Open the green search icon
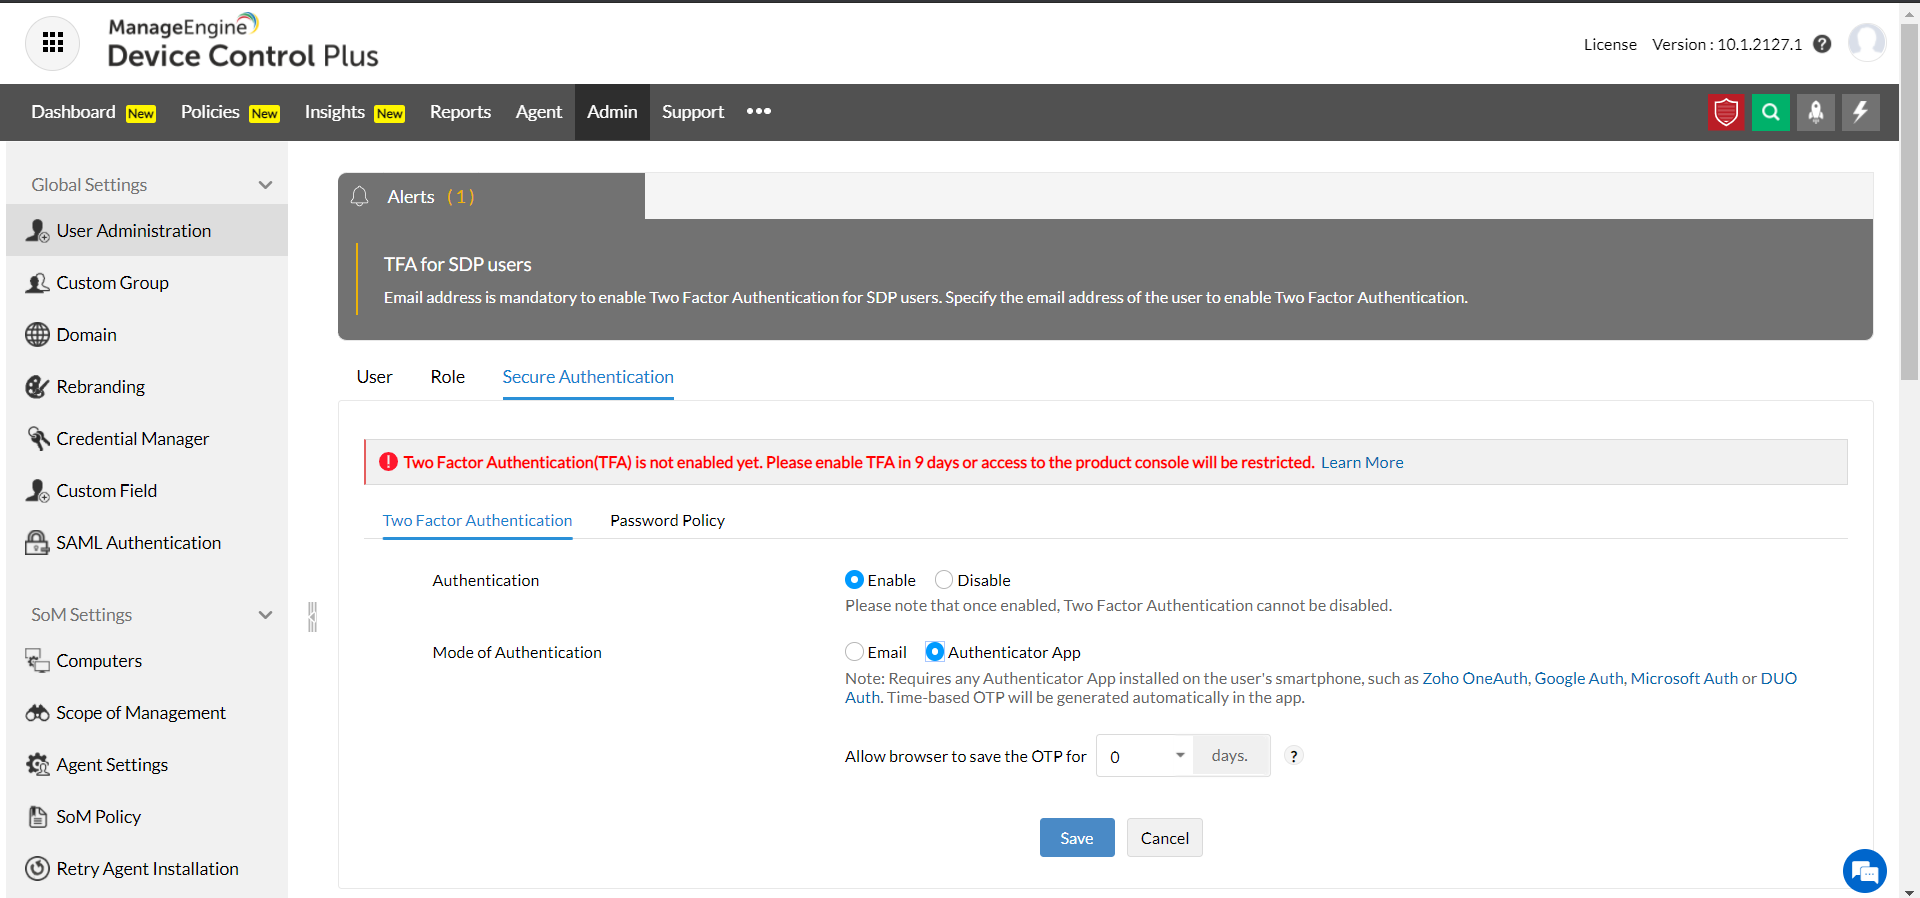The image size is (1920, 898). pos(1771,112)
